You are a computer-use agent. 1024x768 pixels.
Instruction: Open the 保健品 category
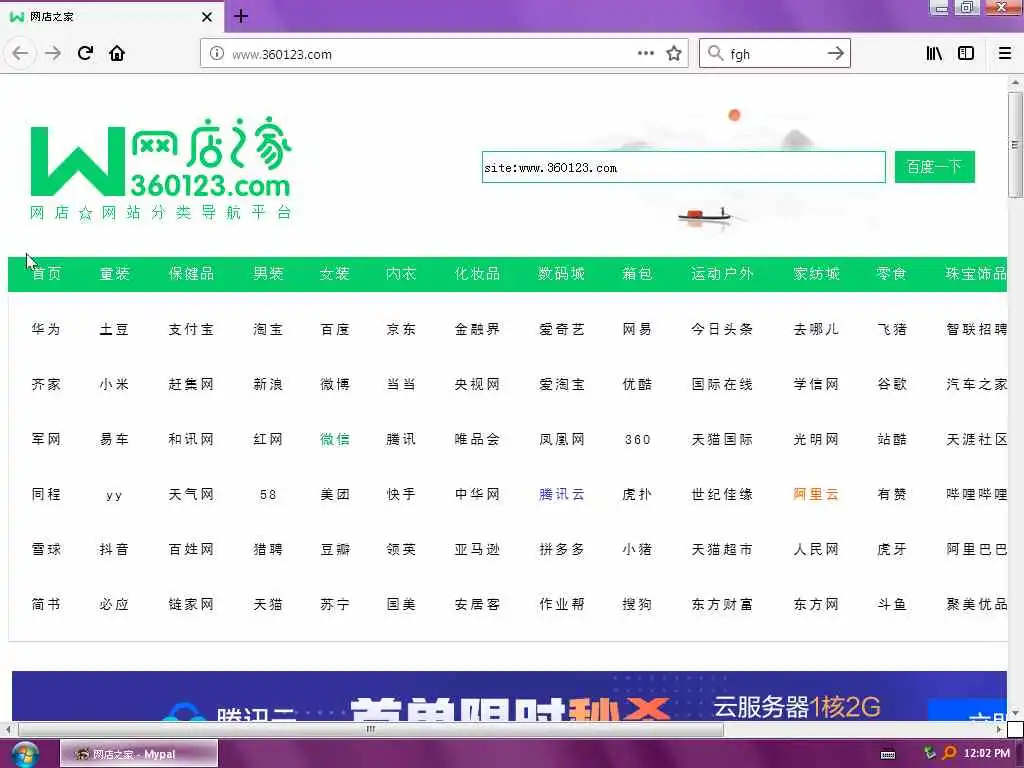[191, 274]
